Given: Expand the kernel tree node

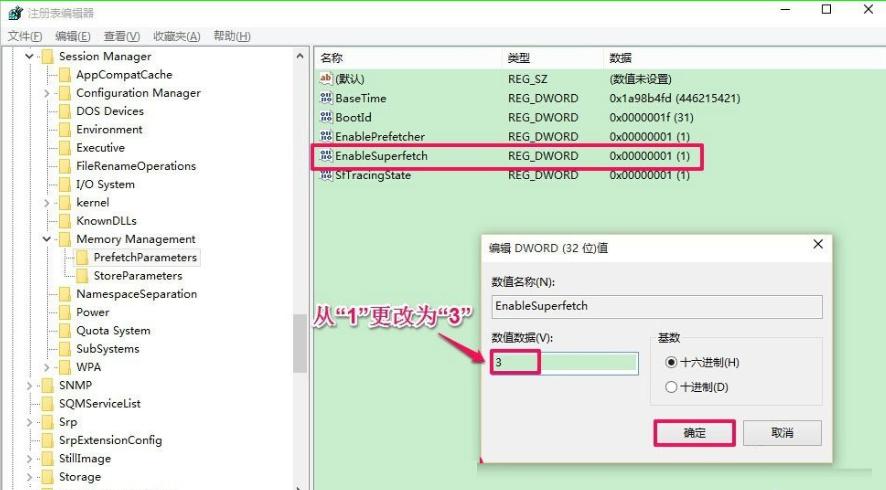Looking at the screenshot, I should pos(47,203).
